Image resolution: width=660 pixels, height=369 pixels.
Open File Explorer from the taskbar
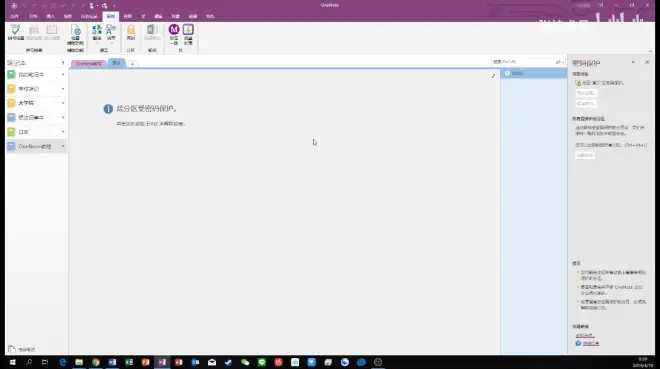coord(79,362)
